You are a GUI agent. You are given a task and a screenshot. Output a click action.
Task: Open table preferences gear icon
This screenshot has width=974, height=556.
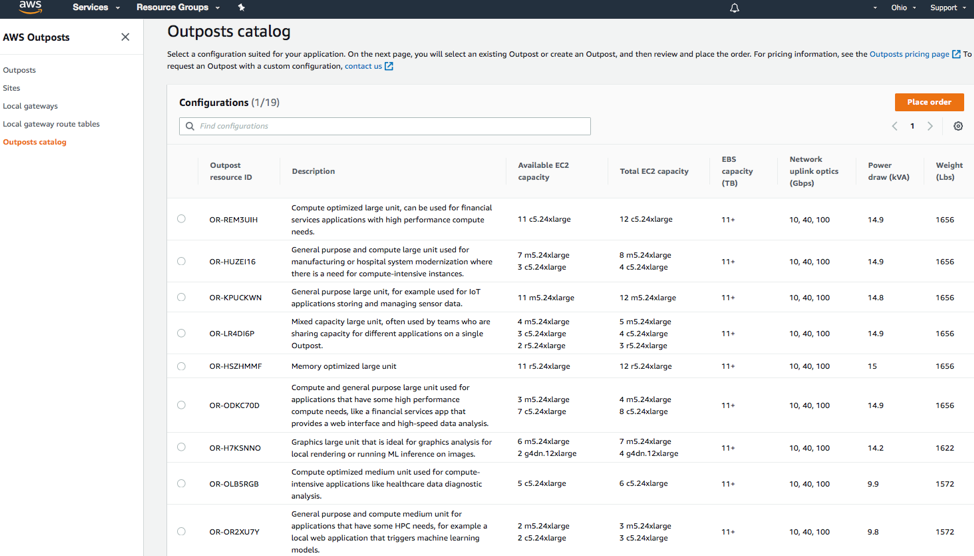(x=958, y=126)
